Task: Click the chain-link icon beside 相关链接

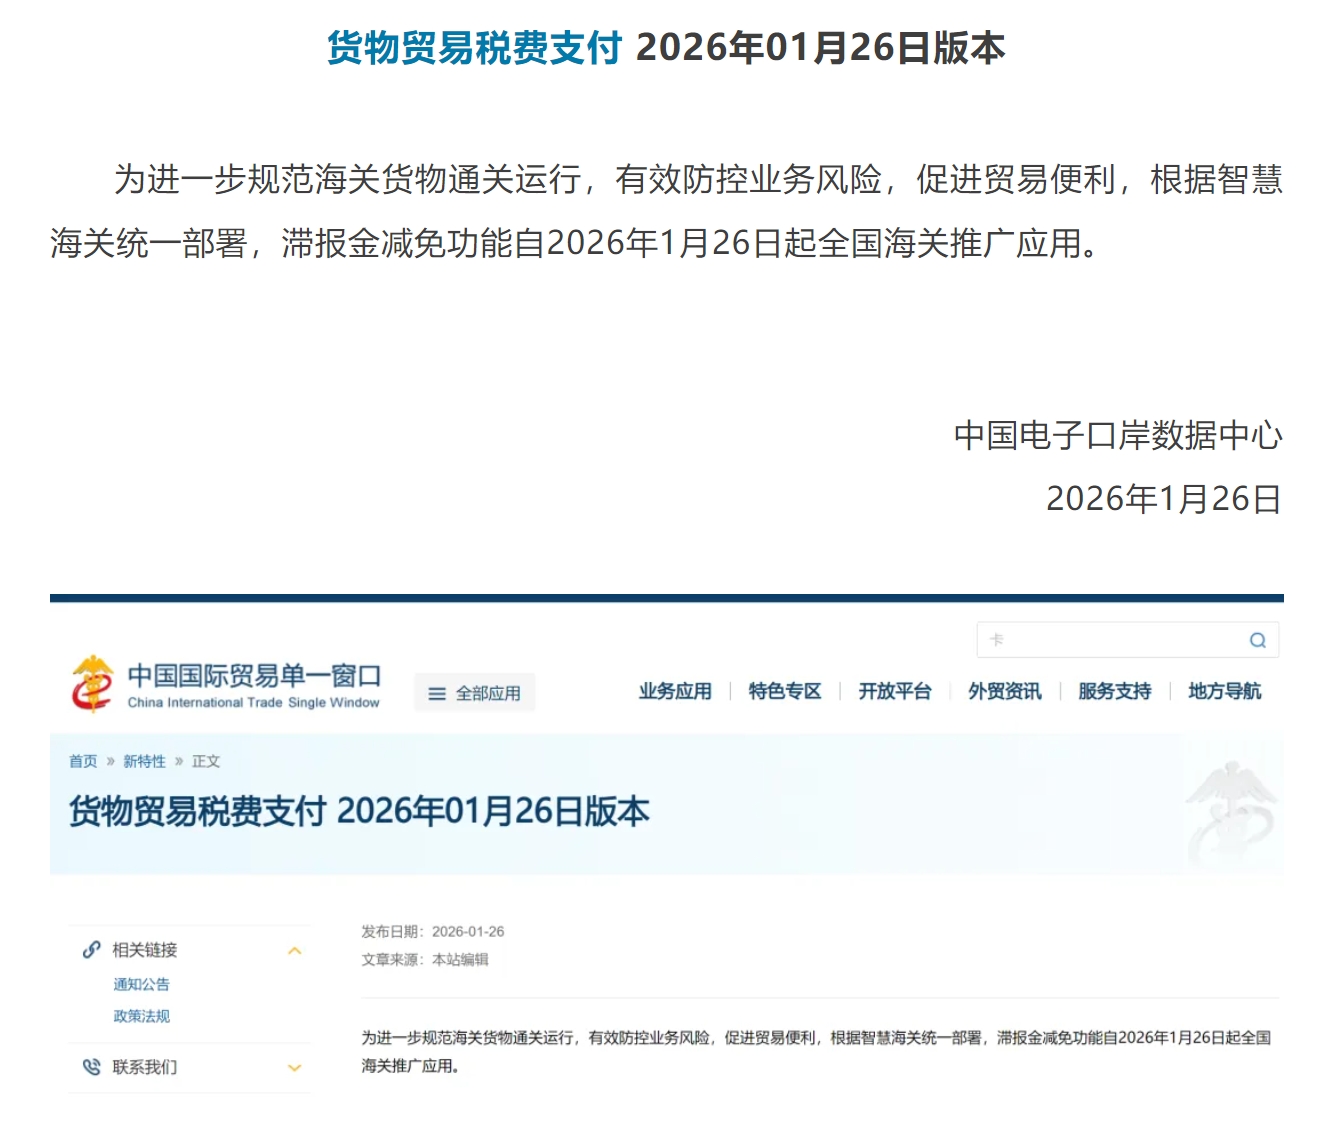Action: click(x=91, y=950)
